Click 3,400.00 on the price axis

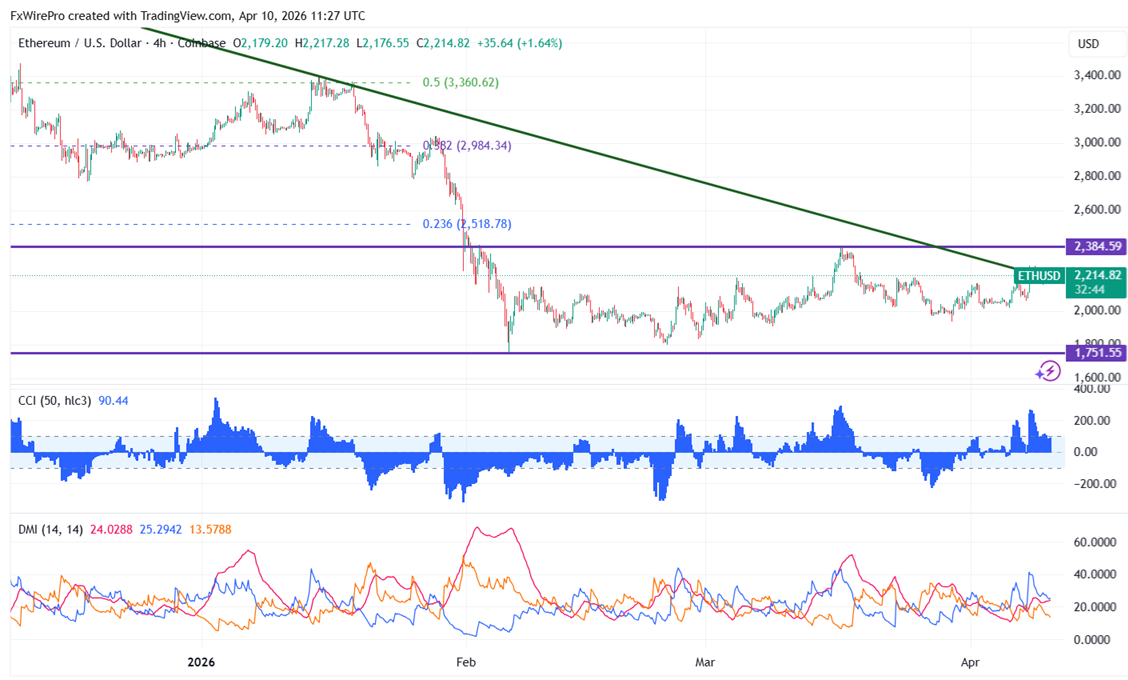1097,75
